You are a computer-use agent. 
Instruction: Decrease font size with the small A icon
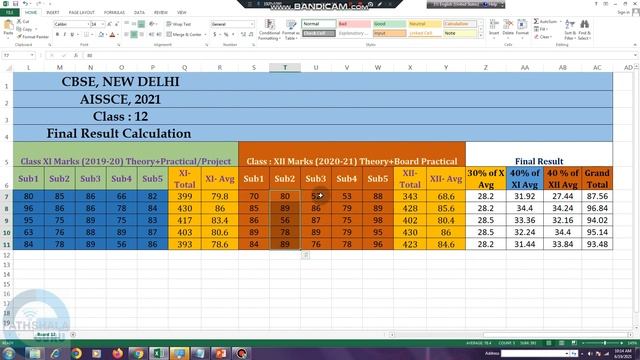tap(116, 24)
